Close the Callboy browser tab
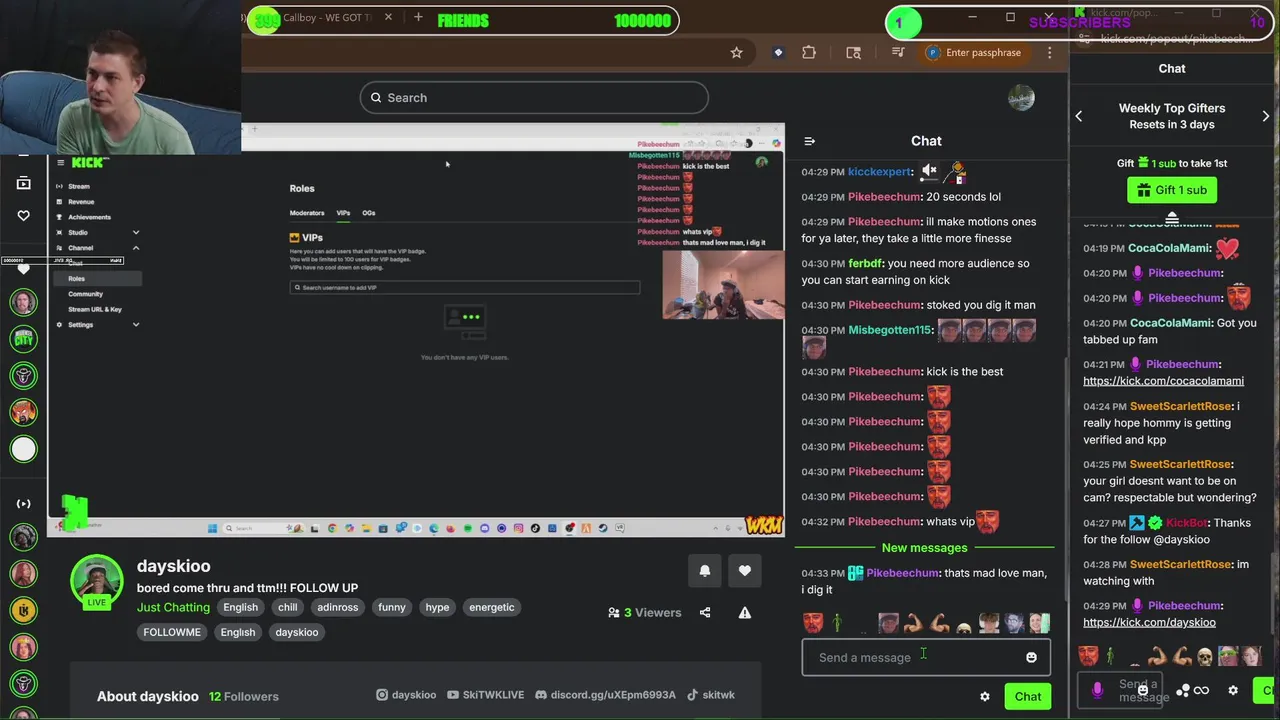The height and width of the screenshot is (720, 1280). (x=388, y=18)
